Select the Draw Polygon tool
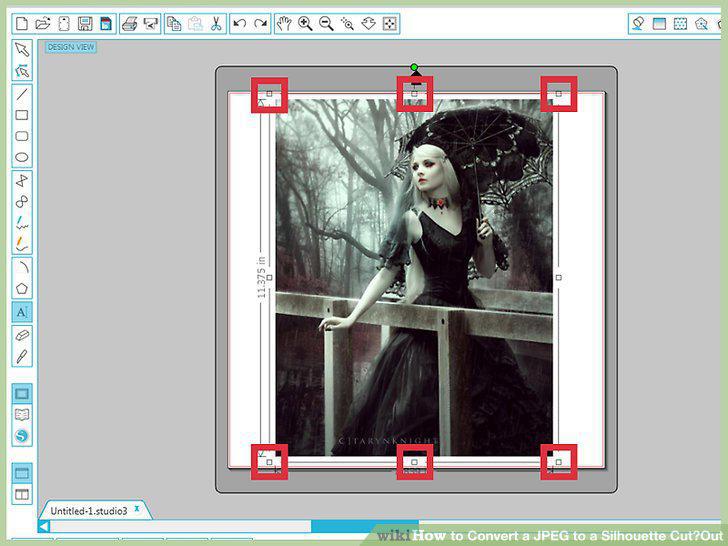This screenshot has height=546, width=728. coord(22,181)
